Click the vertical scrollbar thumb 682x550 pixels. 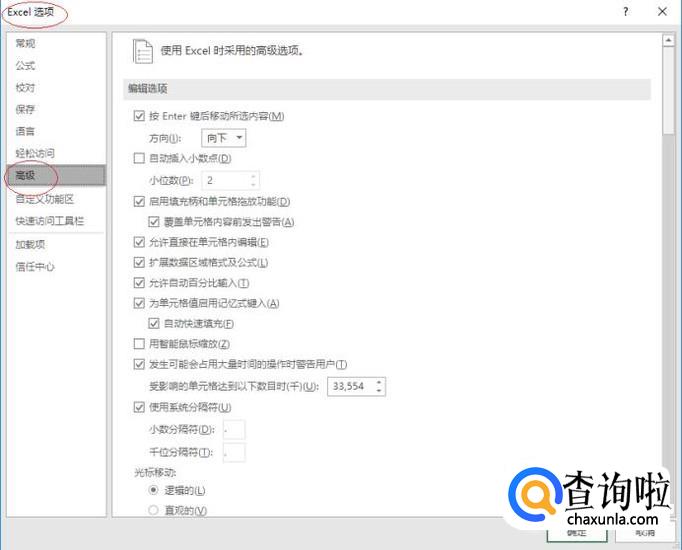point(669,91)
